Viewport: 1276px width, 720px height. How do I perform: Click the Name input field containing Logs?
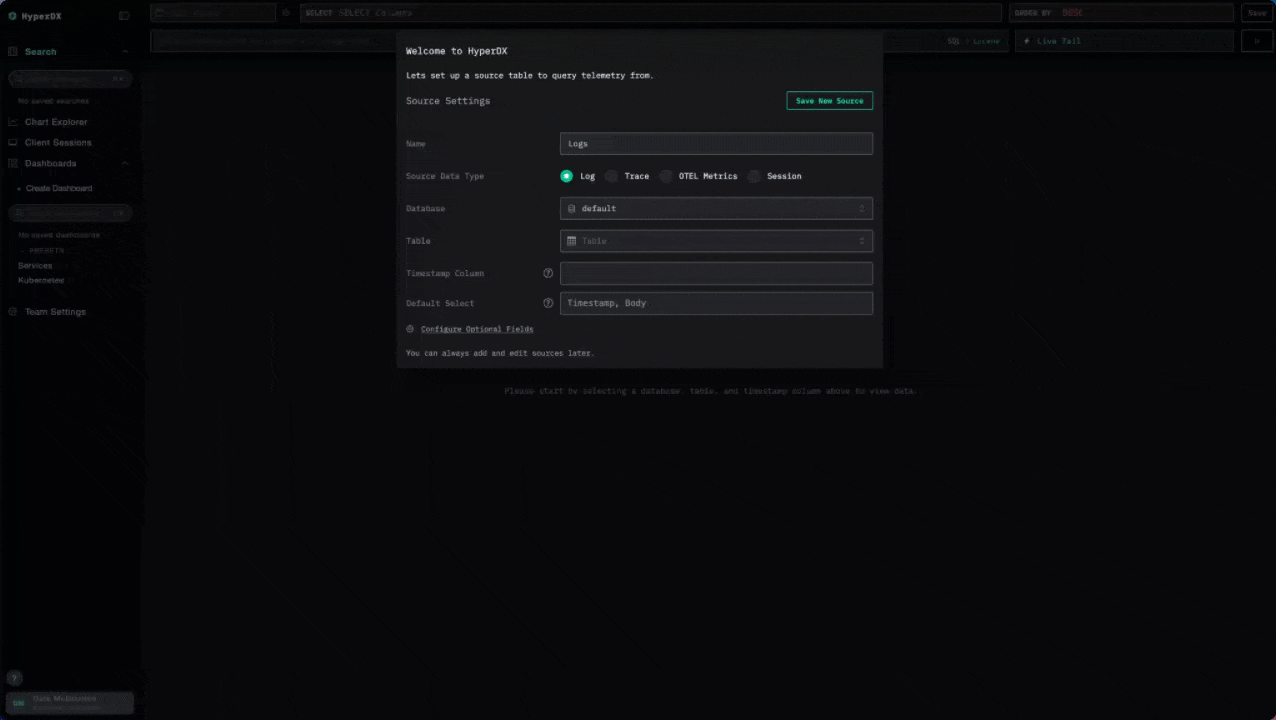(x=716, y=144)
